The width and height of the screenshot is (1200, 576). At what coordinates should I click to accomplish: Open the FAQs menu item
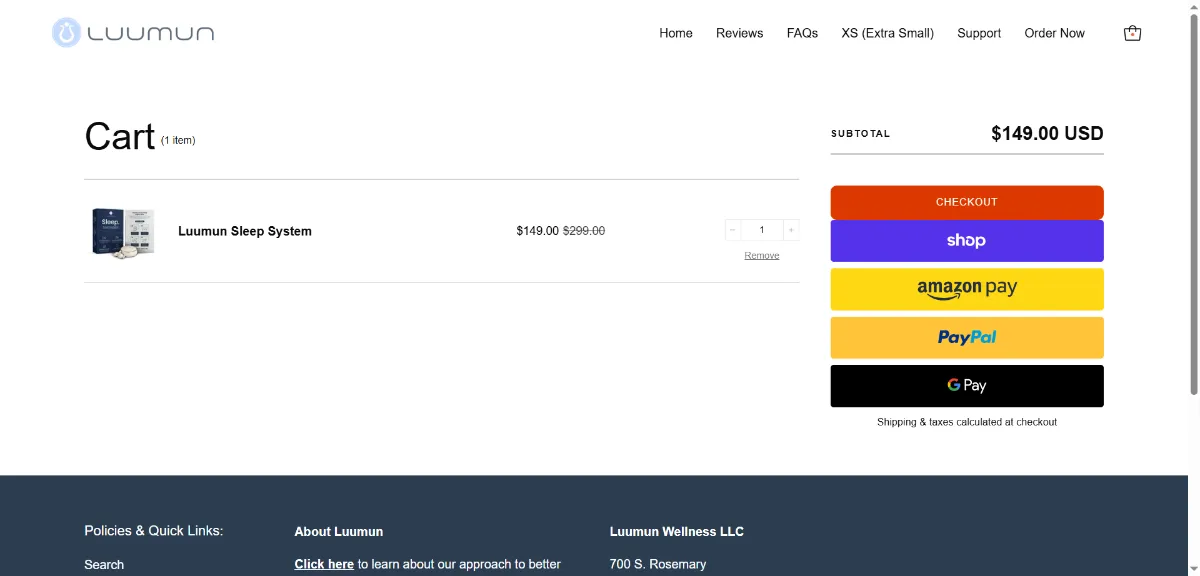click(x=802, y=33)
